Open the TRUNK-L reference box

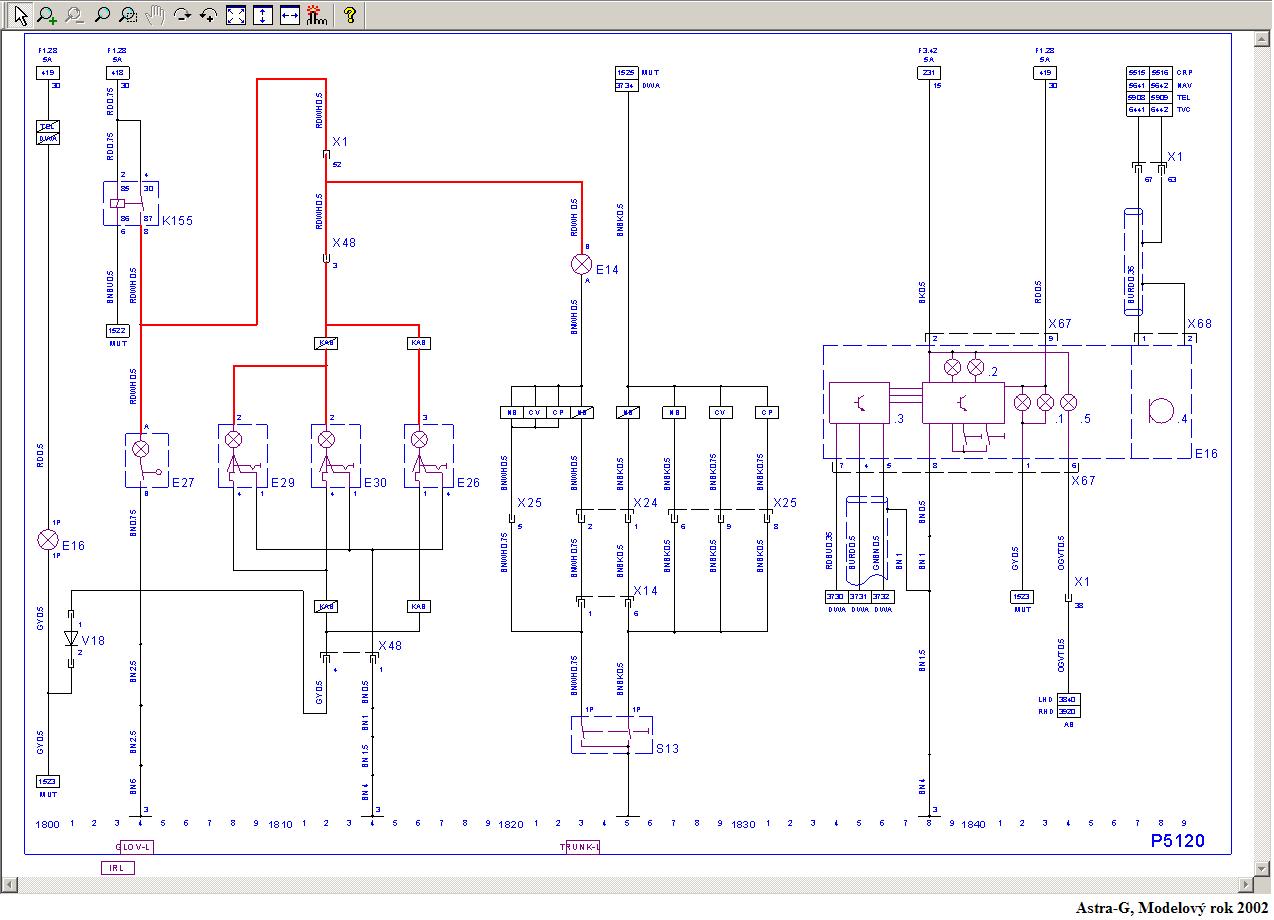coord(583,847)
